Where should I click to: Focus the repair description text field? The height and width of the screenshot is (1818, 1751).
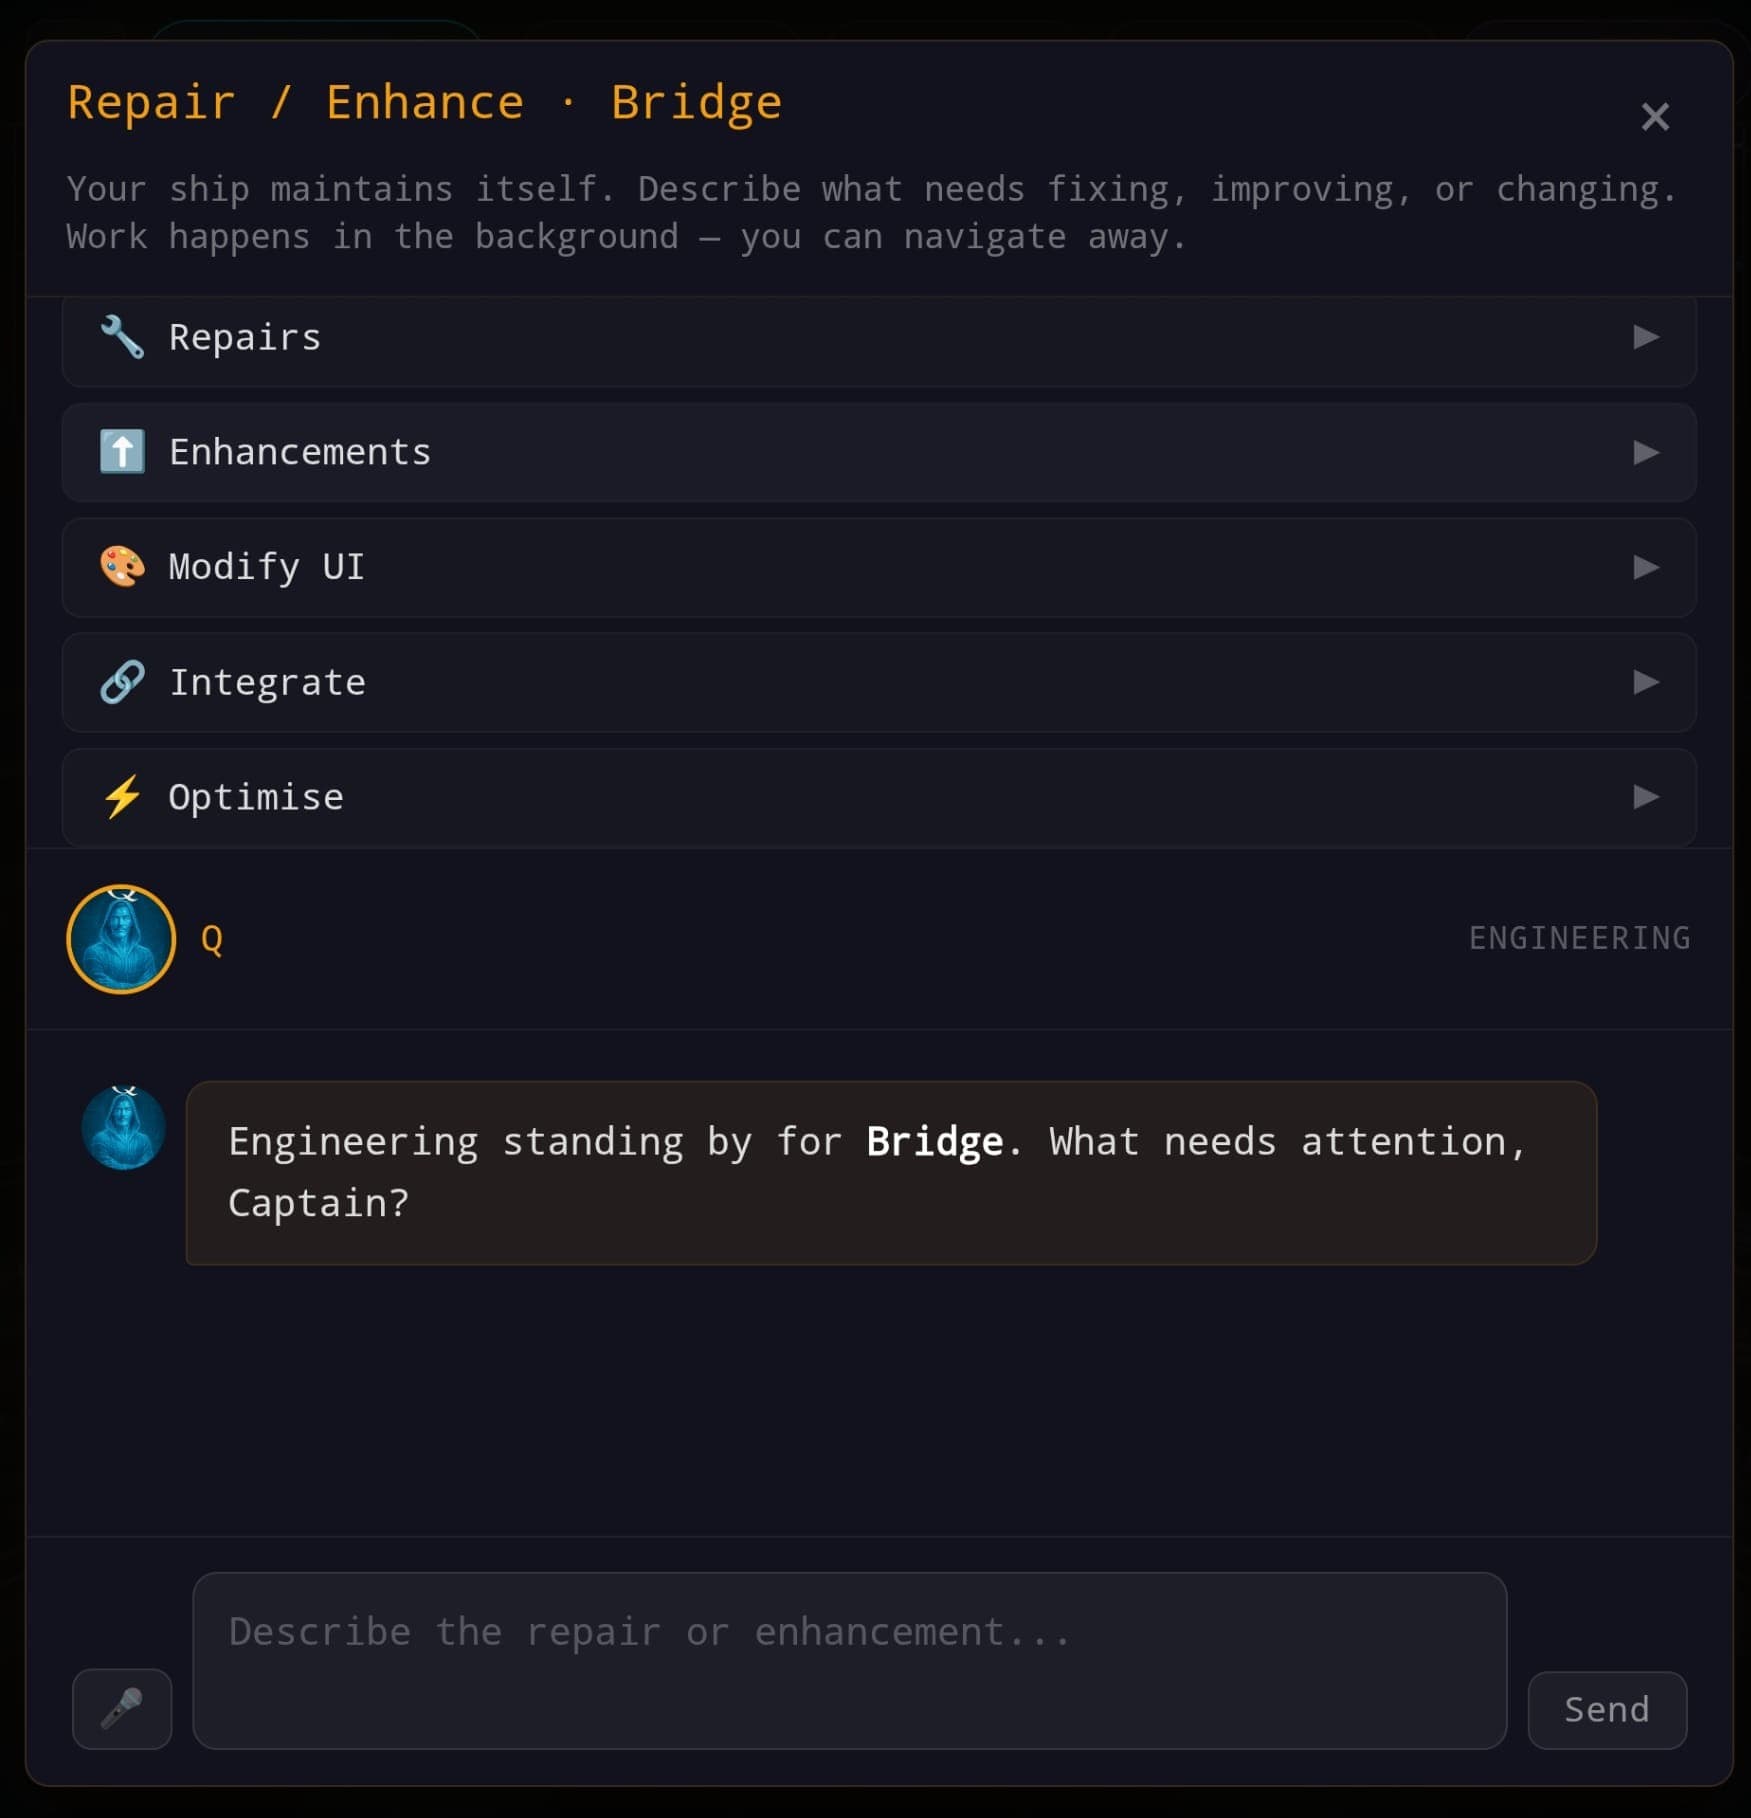[850, 1662]
